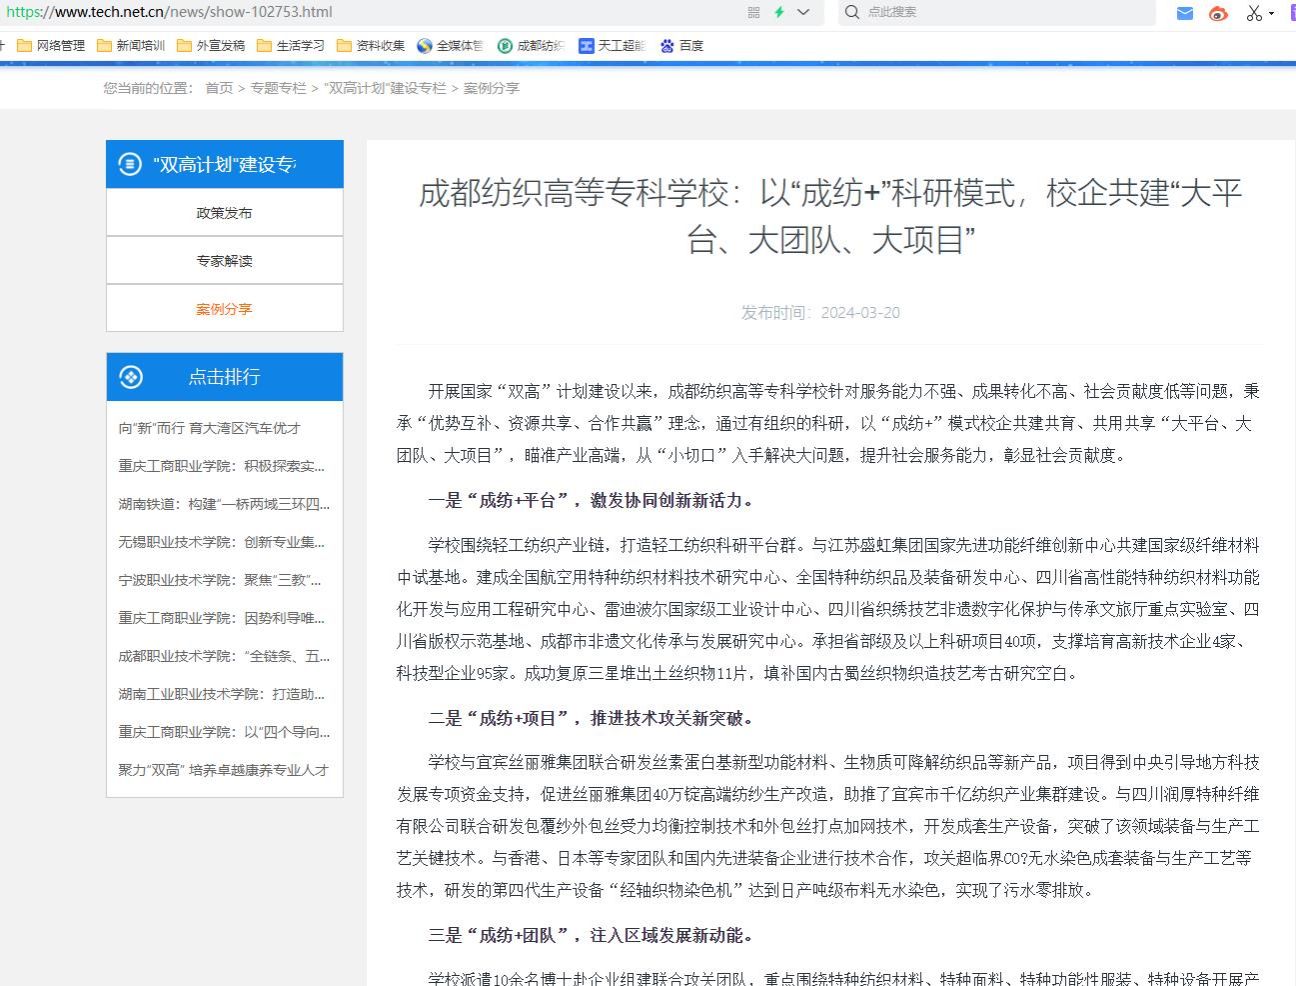
Task: Click the green lightning speed-mode icon
Action: pyautogui.click(x=779, y=12)
